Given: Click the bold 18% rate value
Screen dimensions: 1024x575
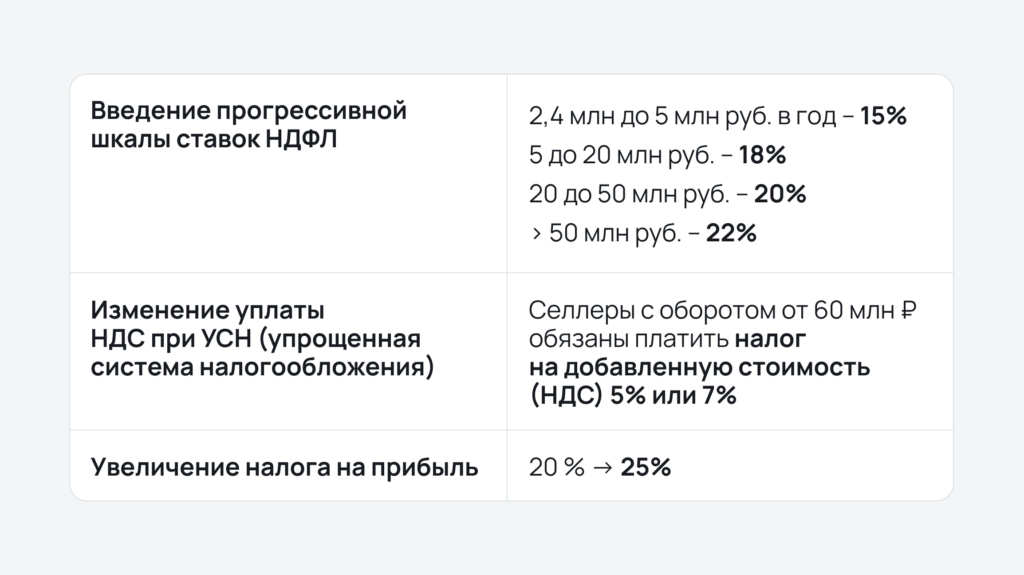Looking at the screenshot, I should click(x=761, y=155).
